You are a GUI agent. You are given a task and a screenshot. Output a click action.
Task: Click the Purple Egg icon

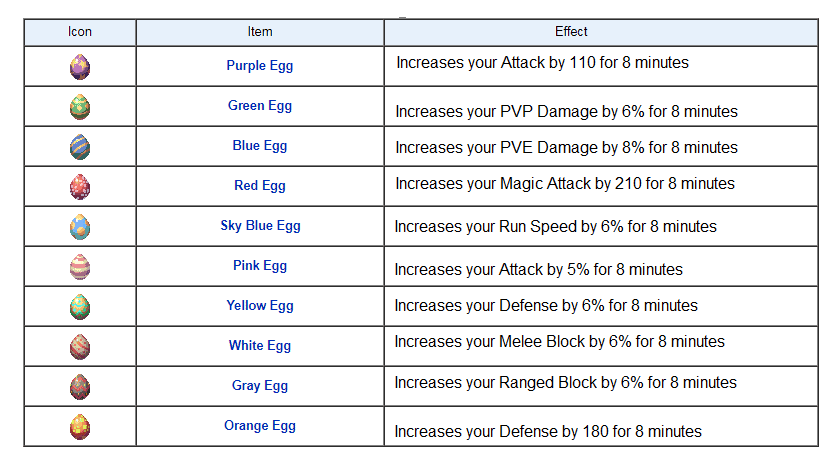coord(80,67)
